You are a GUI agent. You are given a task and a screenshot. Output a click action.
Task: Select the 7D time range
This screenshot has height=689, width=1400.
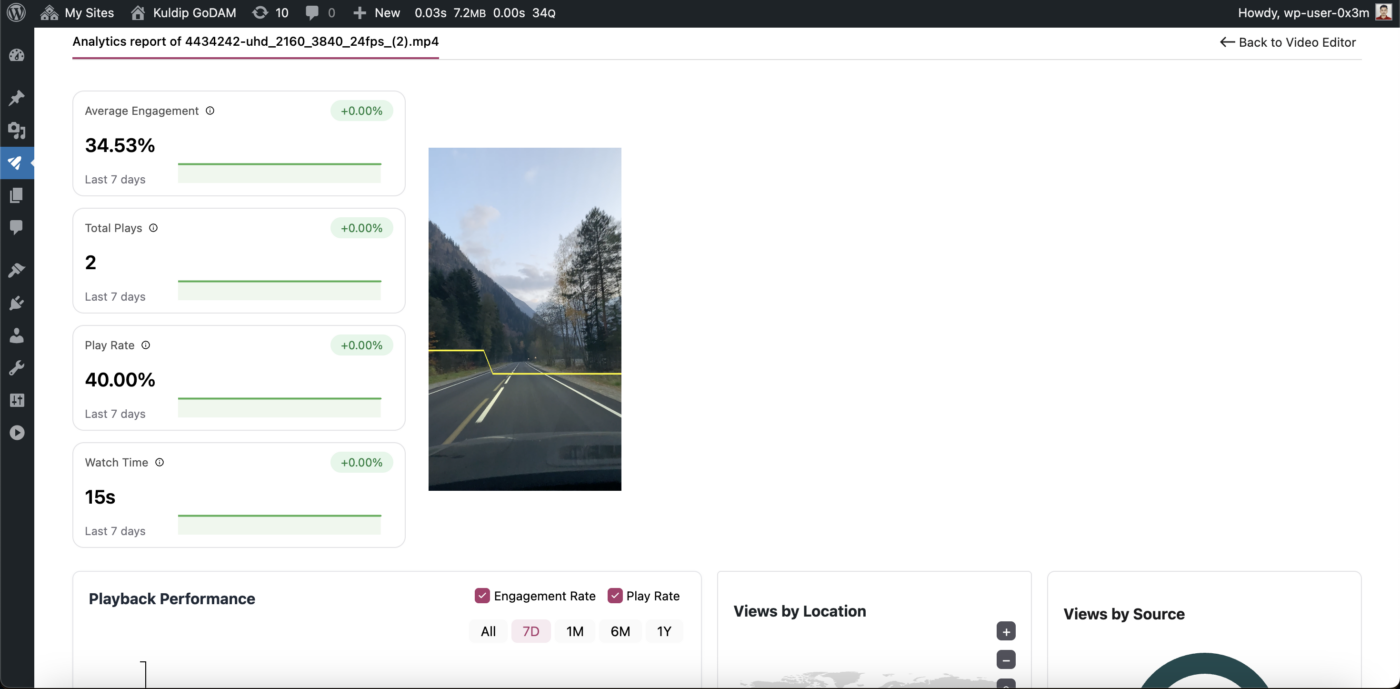(531, 631)
